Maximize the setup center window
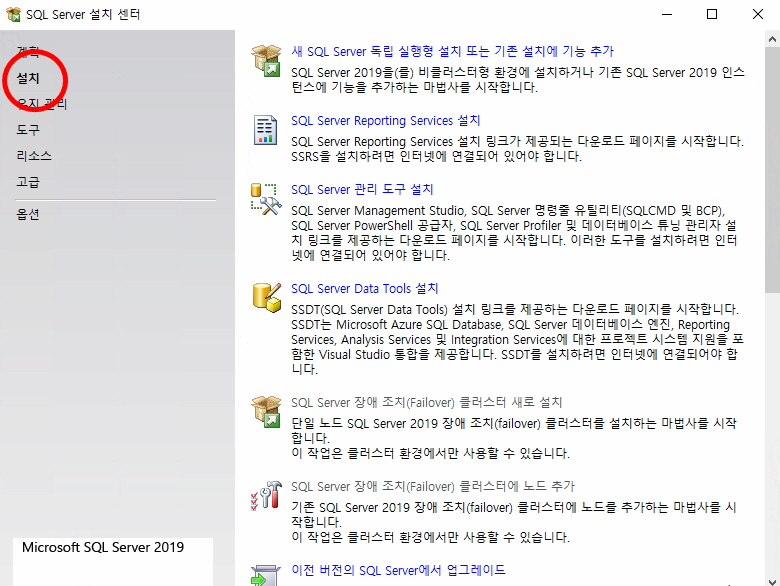This screenshot has height=586, width=780. point(712,14)
